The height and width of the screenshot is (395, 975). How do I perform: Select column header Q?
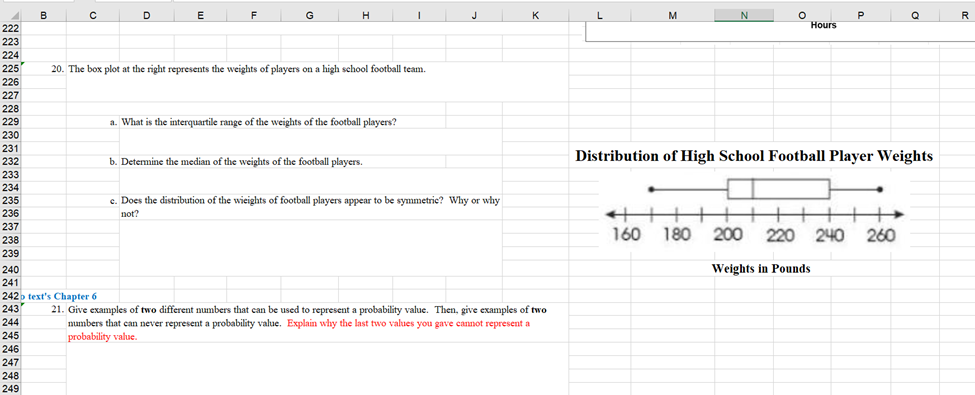(x=915, y=16)
